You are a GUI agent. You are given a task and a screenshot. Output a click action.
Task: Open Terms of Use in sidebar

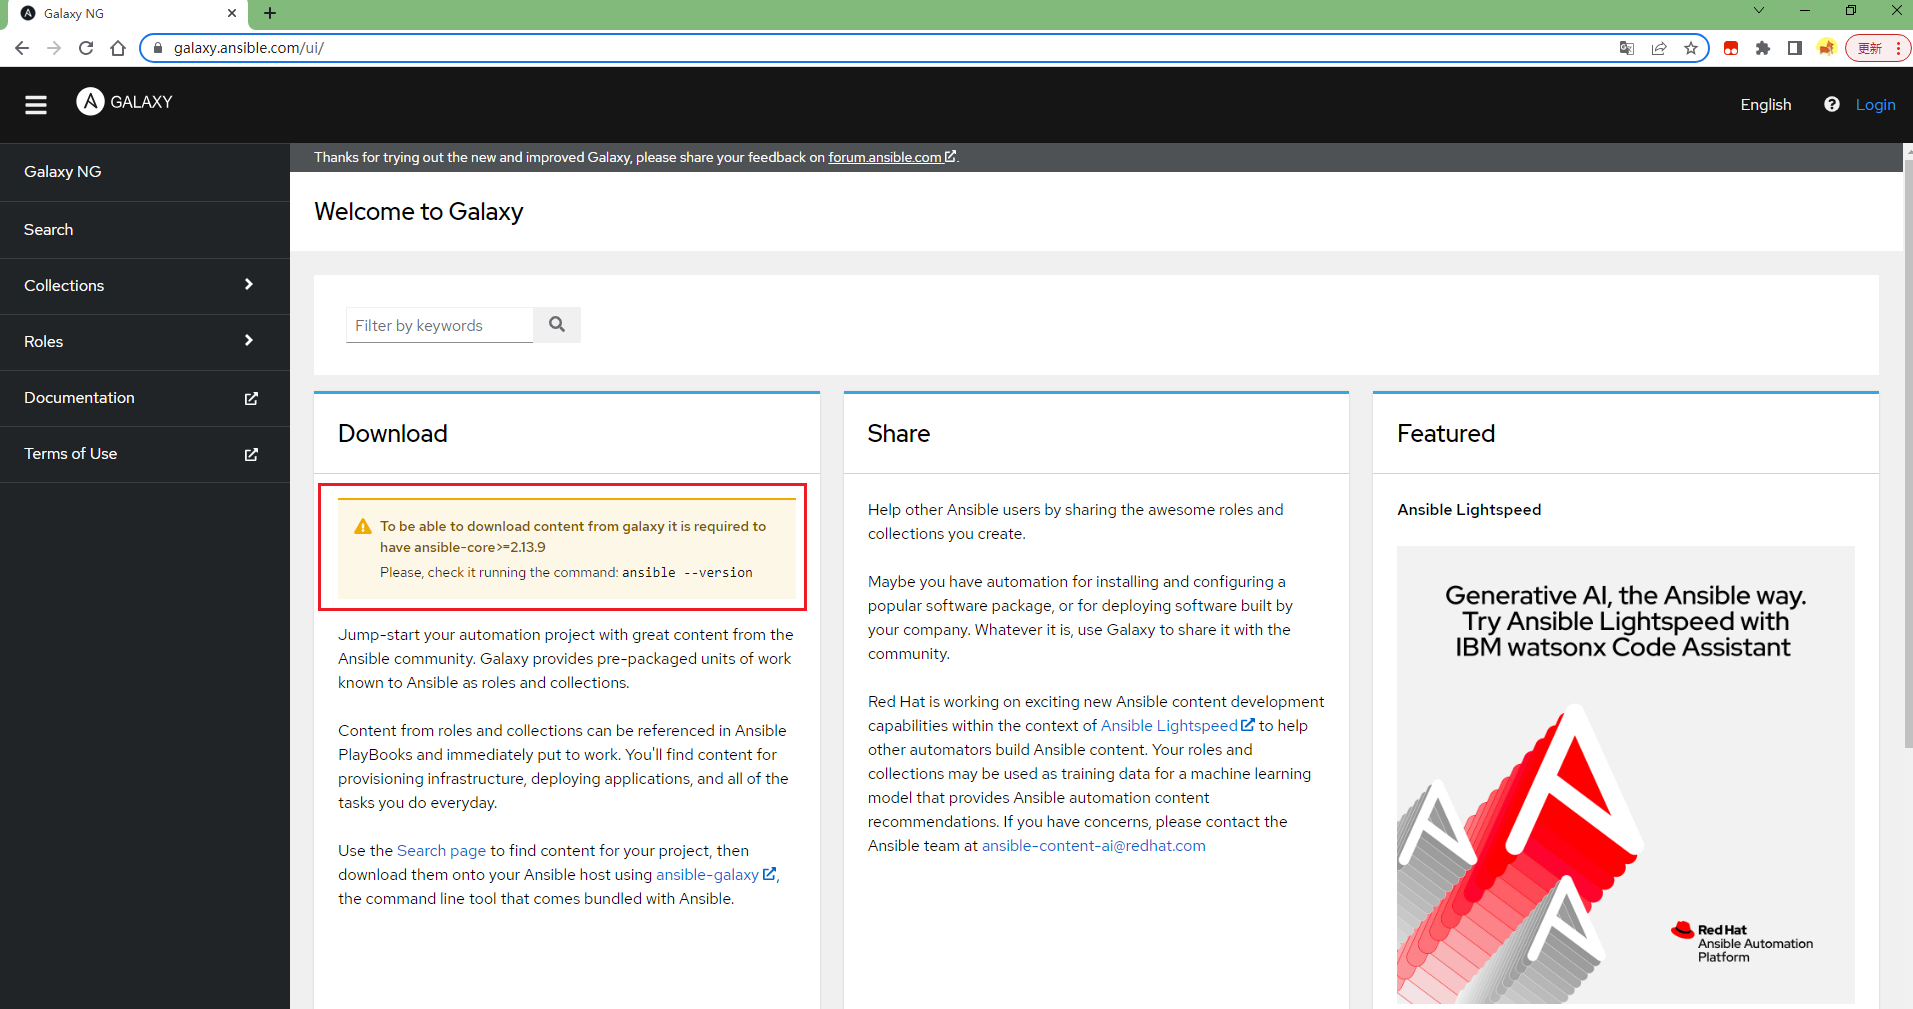pyautogui.click(x=145, y=454)
